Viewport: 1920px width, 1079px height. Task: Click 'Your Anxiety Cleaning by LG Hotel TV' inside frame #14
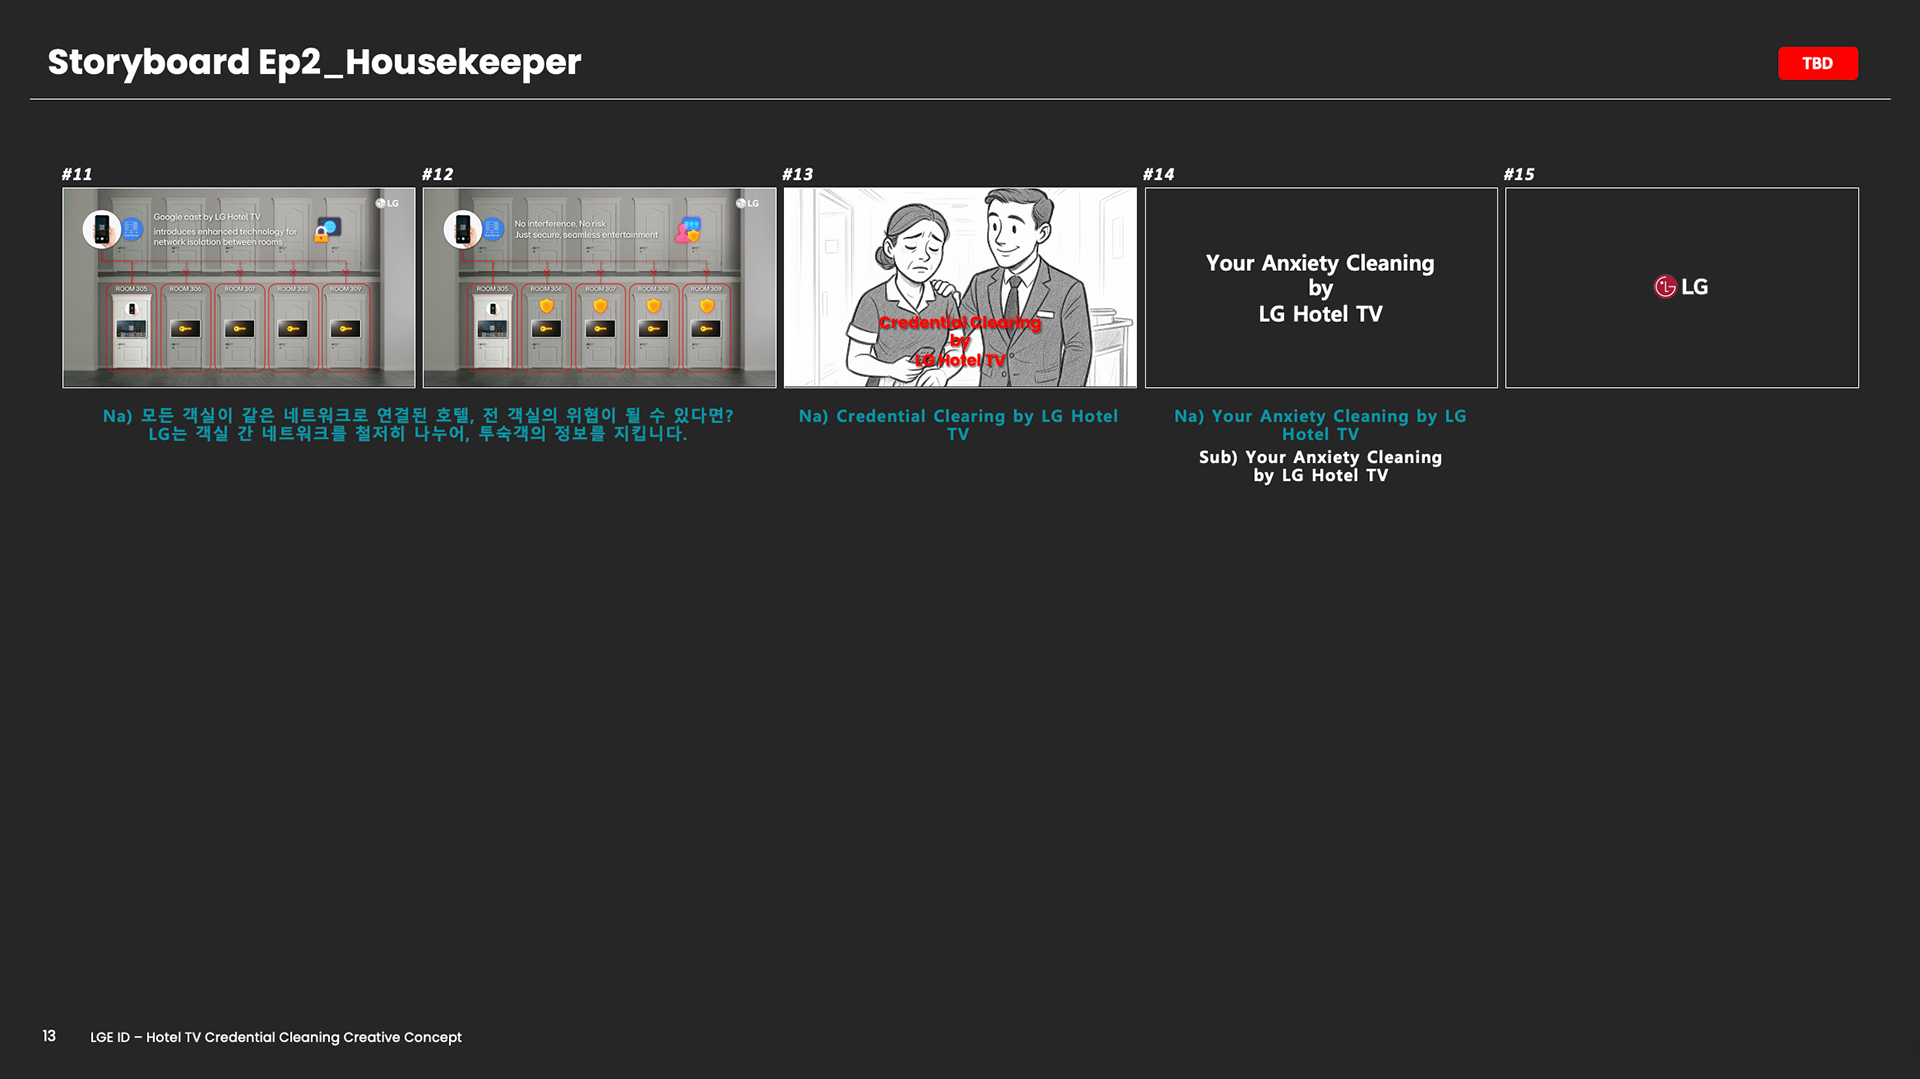click(1320, 288)
